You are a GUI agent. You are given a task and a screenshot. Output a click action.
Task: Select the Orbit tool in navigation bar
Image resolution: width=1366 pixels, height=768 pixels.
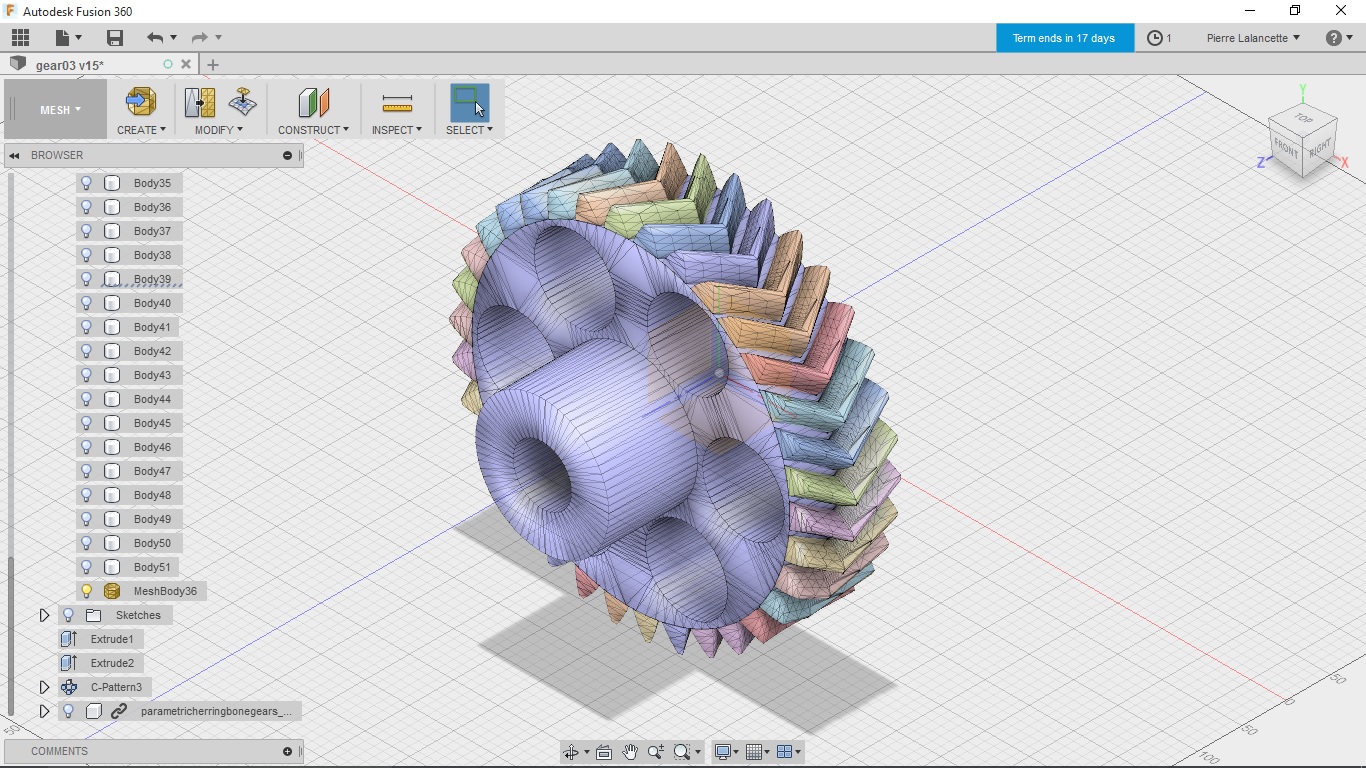(570, 752)
